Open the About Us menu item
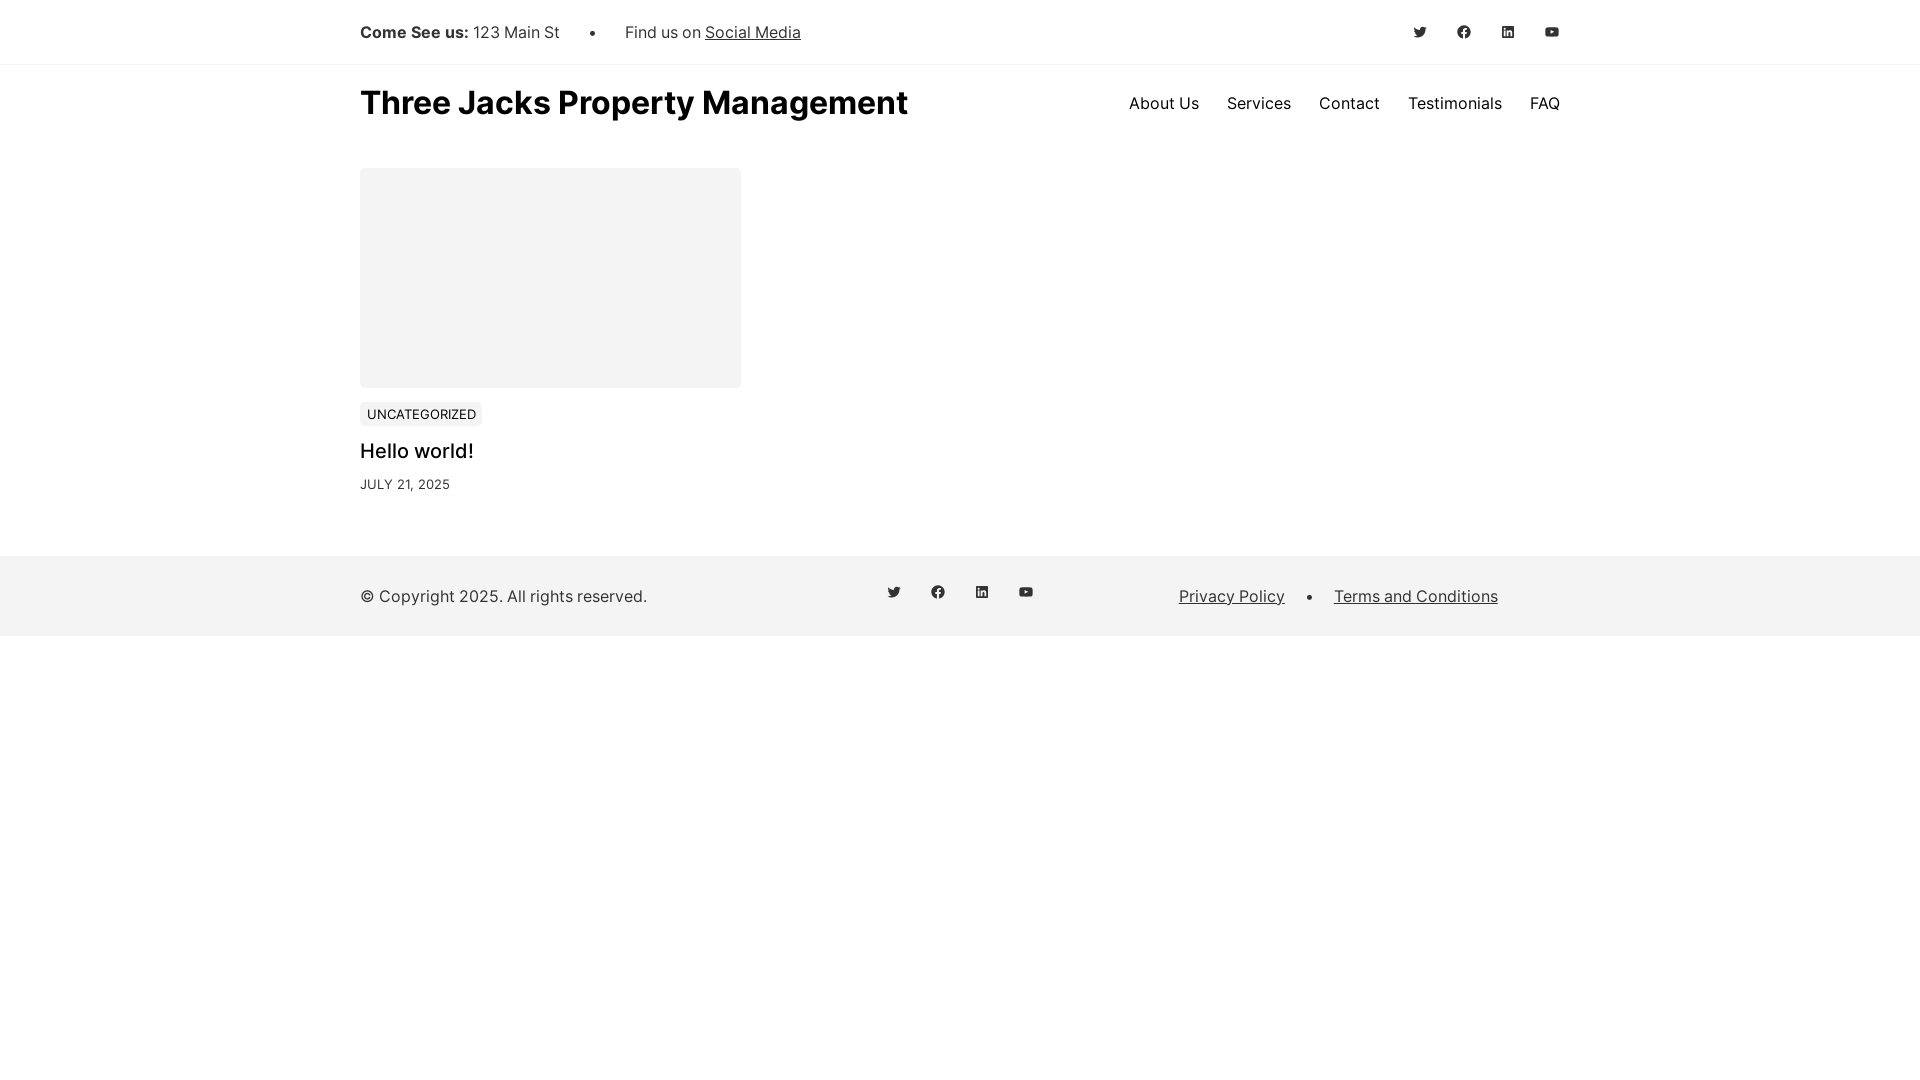This screenshot has width=1920, height=1080. (x=1163, y=103)
